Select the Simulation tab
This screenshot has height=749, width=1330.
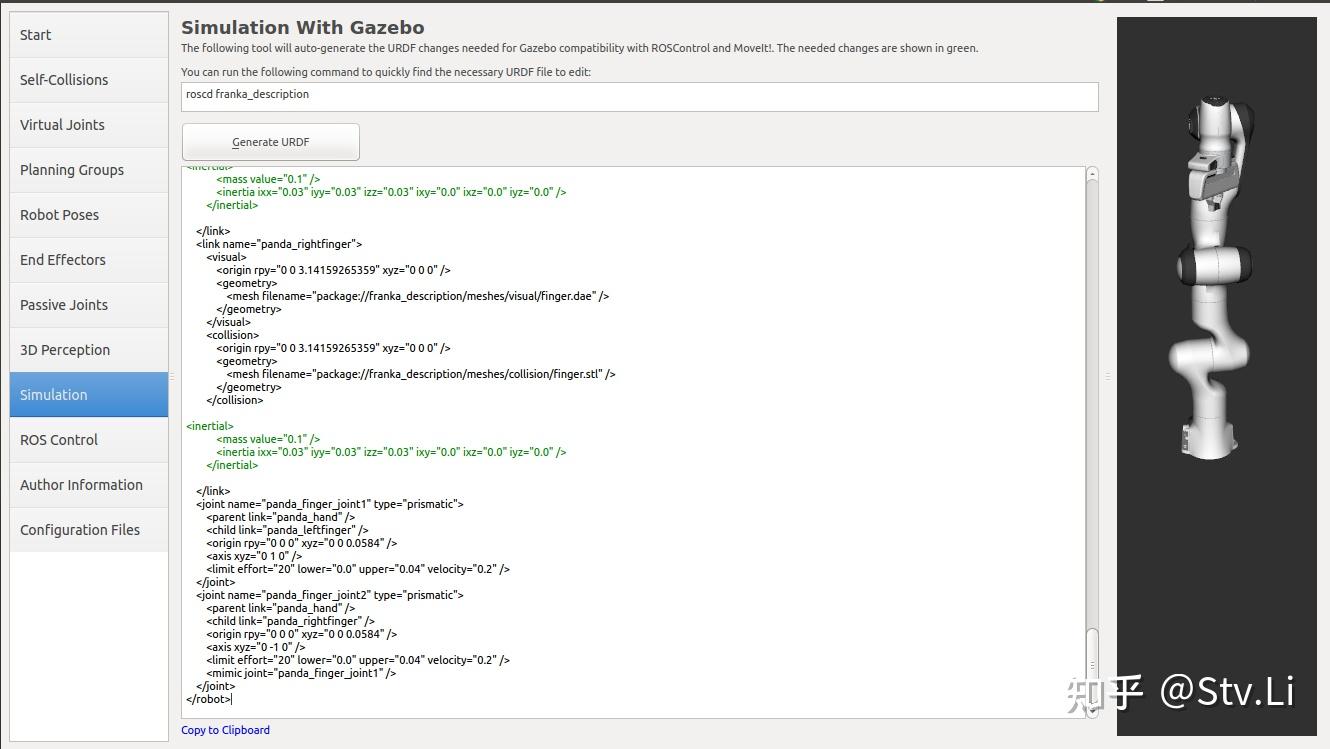click(89, 395)
